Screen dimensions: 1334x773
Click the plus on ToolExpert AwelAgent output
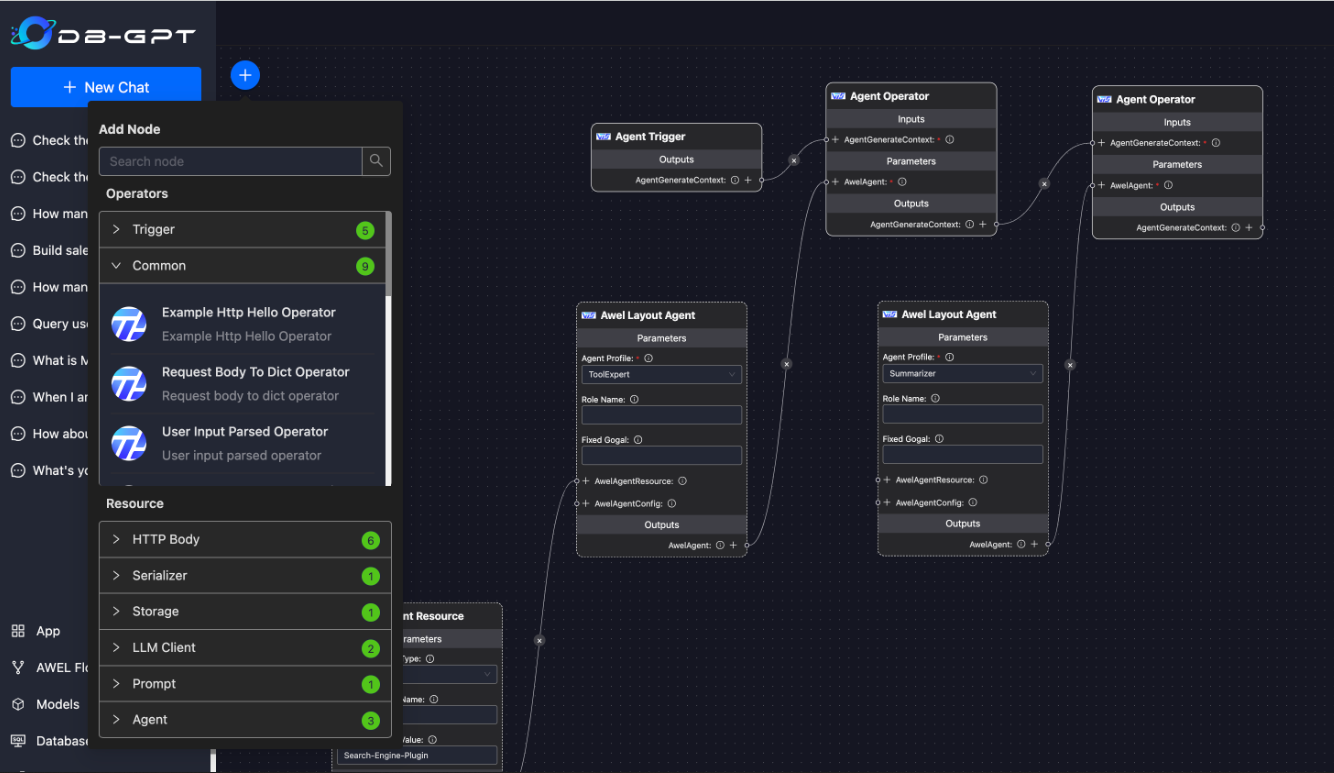(733, 545)
